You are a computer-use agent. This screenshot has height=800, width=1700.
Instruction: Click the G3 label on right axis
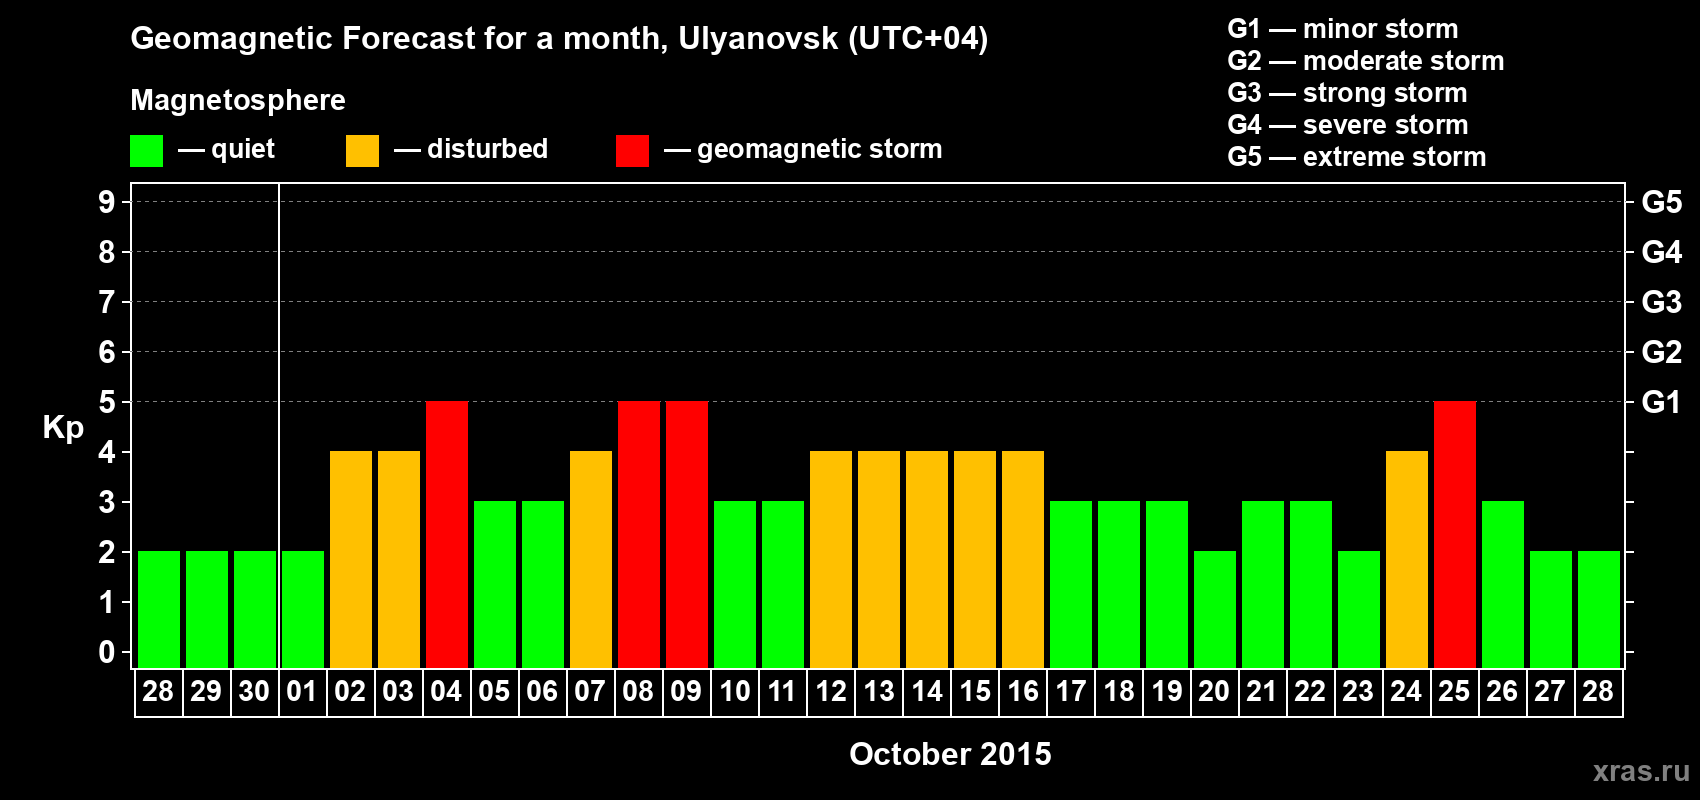pyautogui.click(x=1661, y=302)
